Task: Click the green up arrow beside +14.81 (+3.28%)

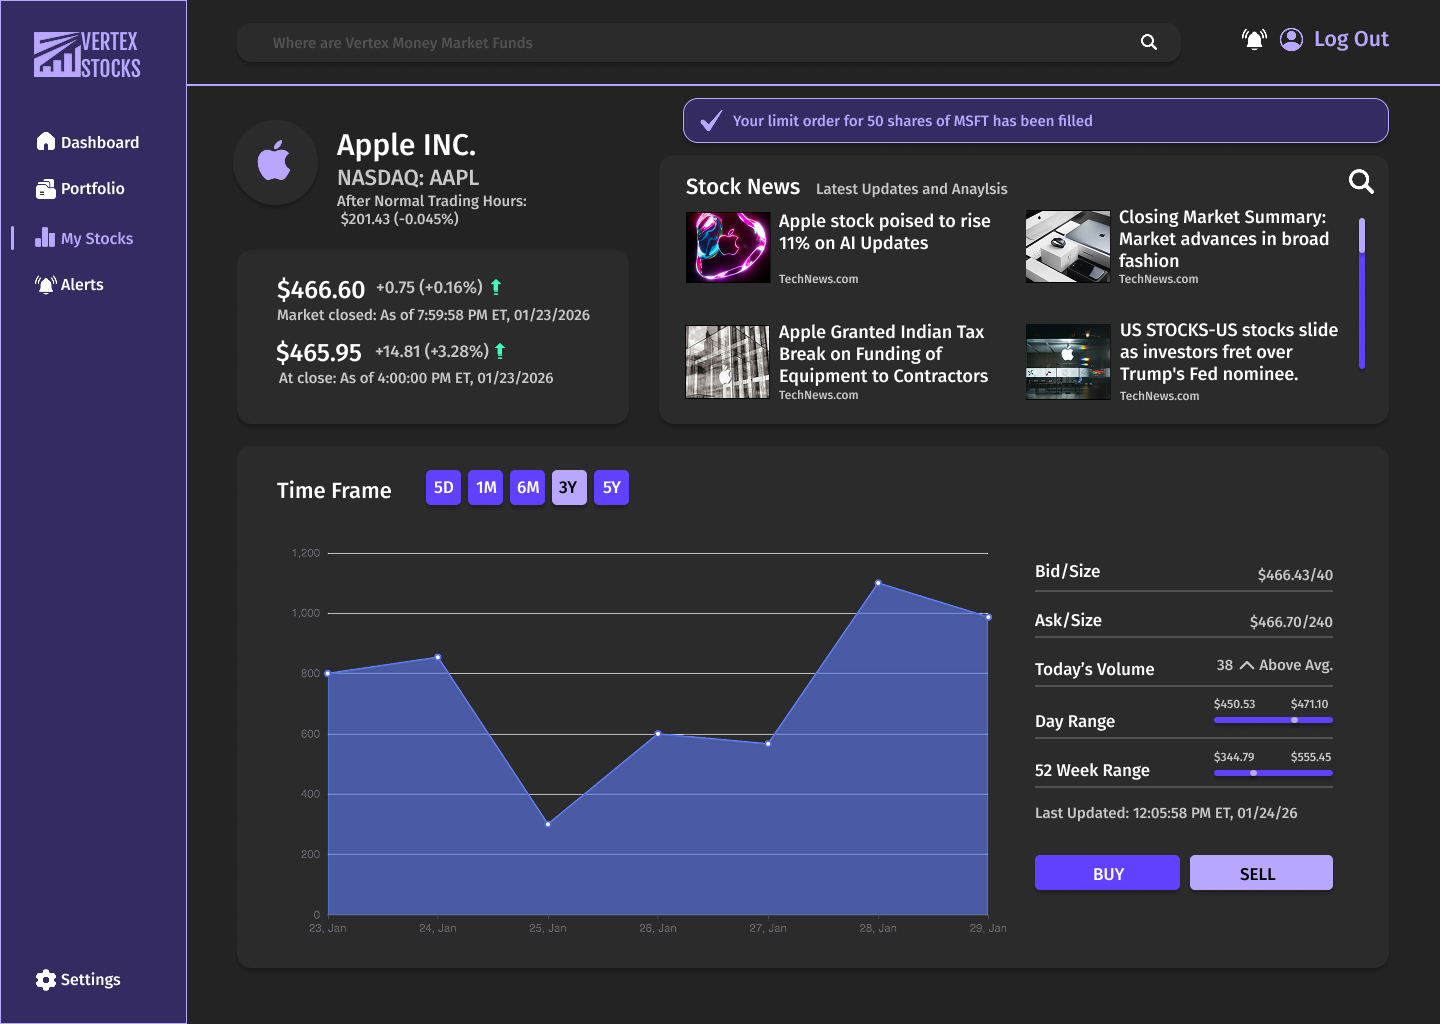Action: (500, 351)
